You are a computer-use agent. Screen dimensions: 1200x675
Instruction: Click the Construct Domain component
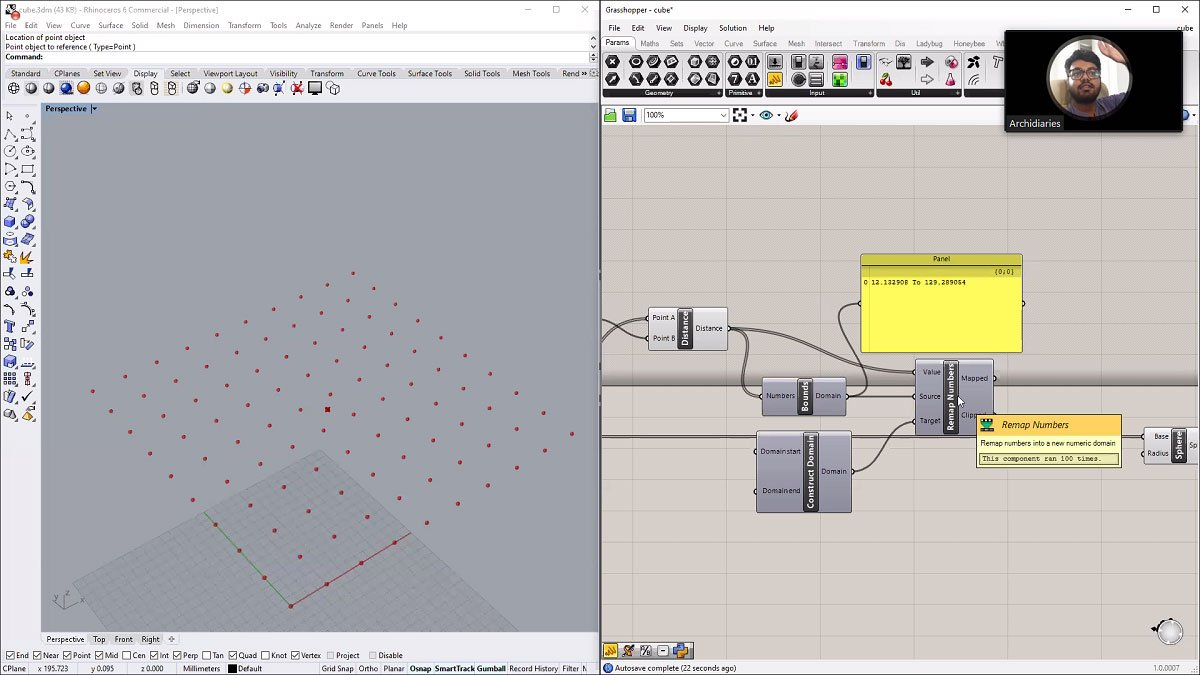810,472
